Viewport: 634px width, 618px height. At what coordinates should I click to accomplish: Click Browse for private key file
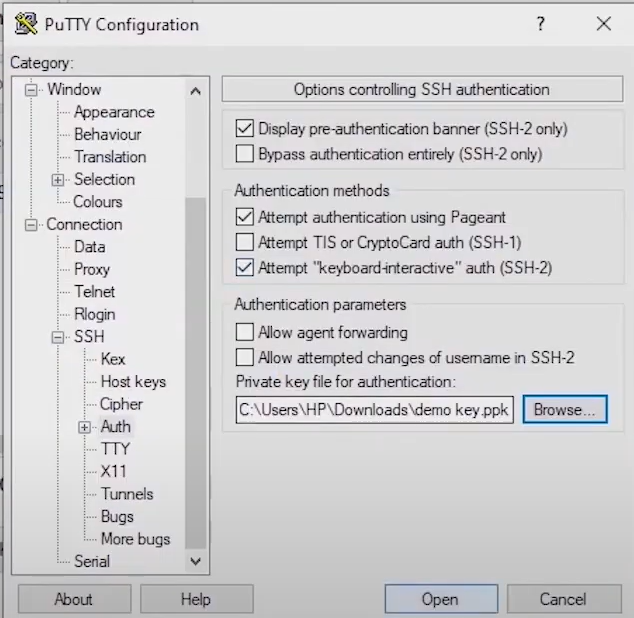tap(564, 410)
